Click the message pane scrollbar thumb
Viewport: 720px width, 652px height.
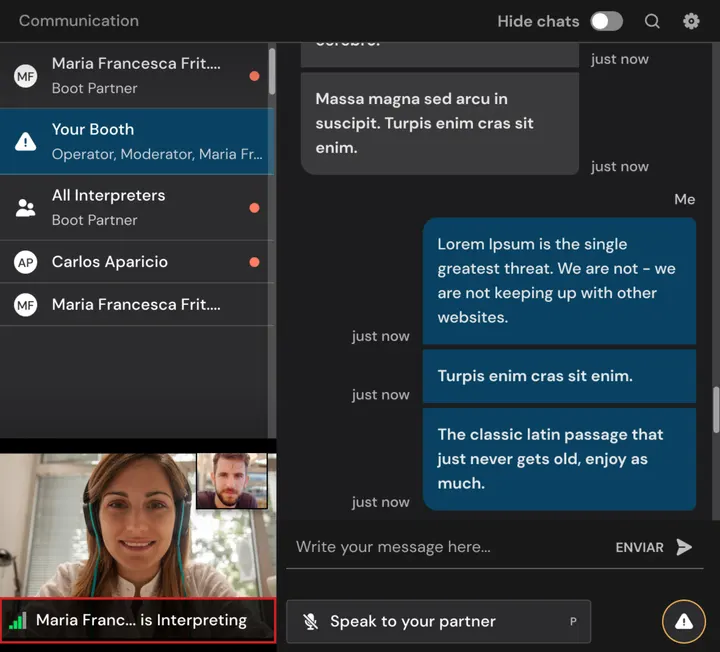pyautogui.click(x=715, y=410)
